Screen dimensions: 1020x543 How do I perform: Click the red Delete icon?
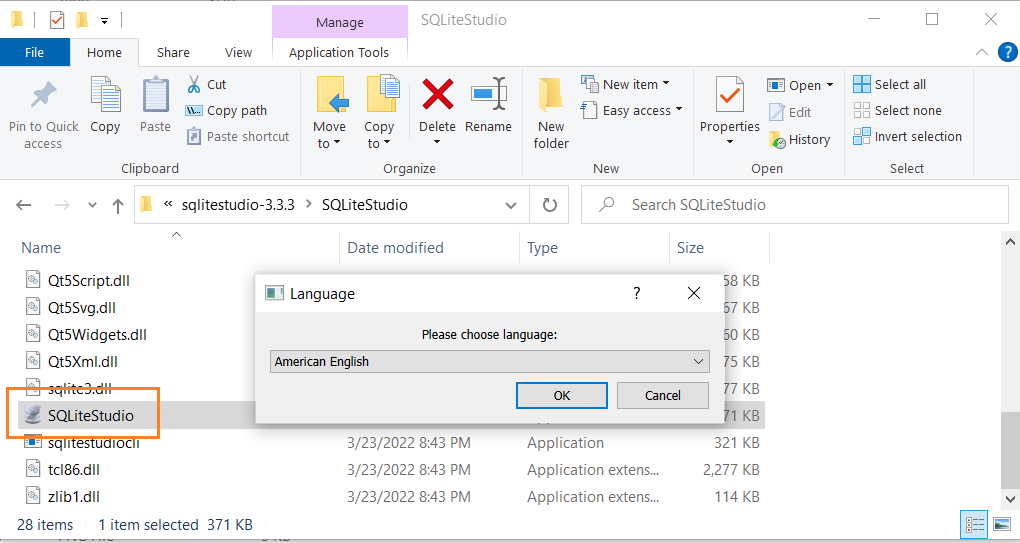pyautogui.click(x=438, y=95)
